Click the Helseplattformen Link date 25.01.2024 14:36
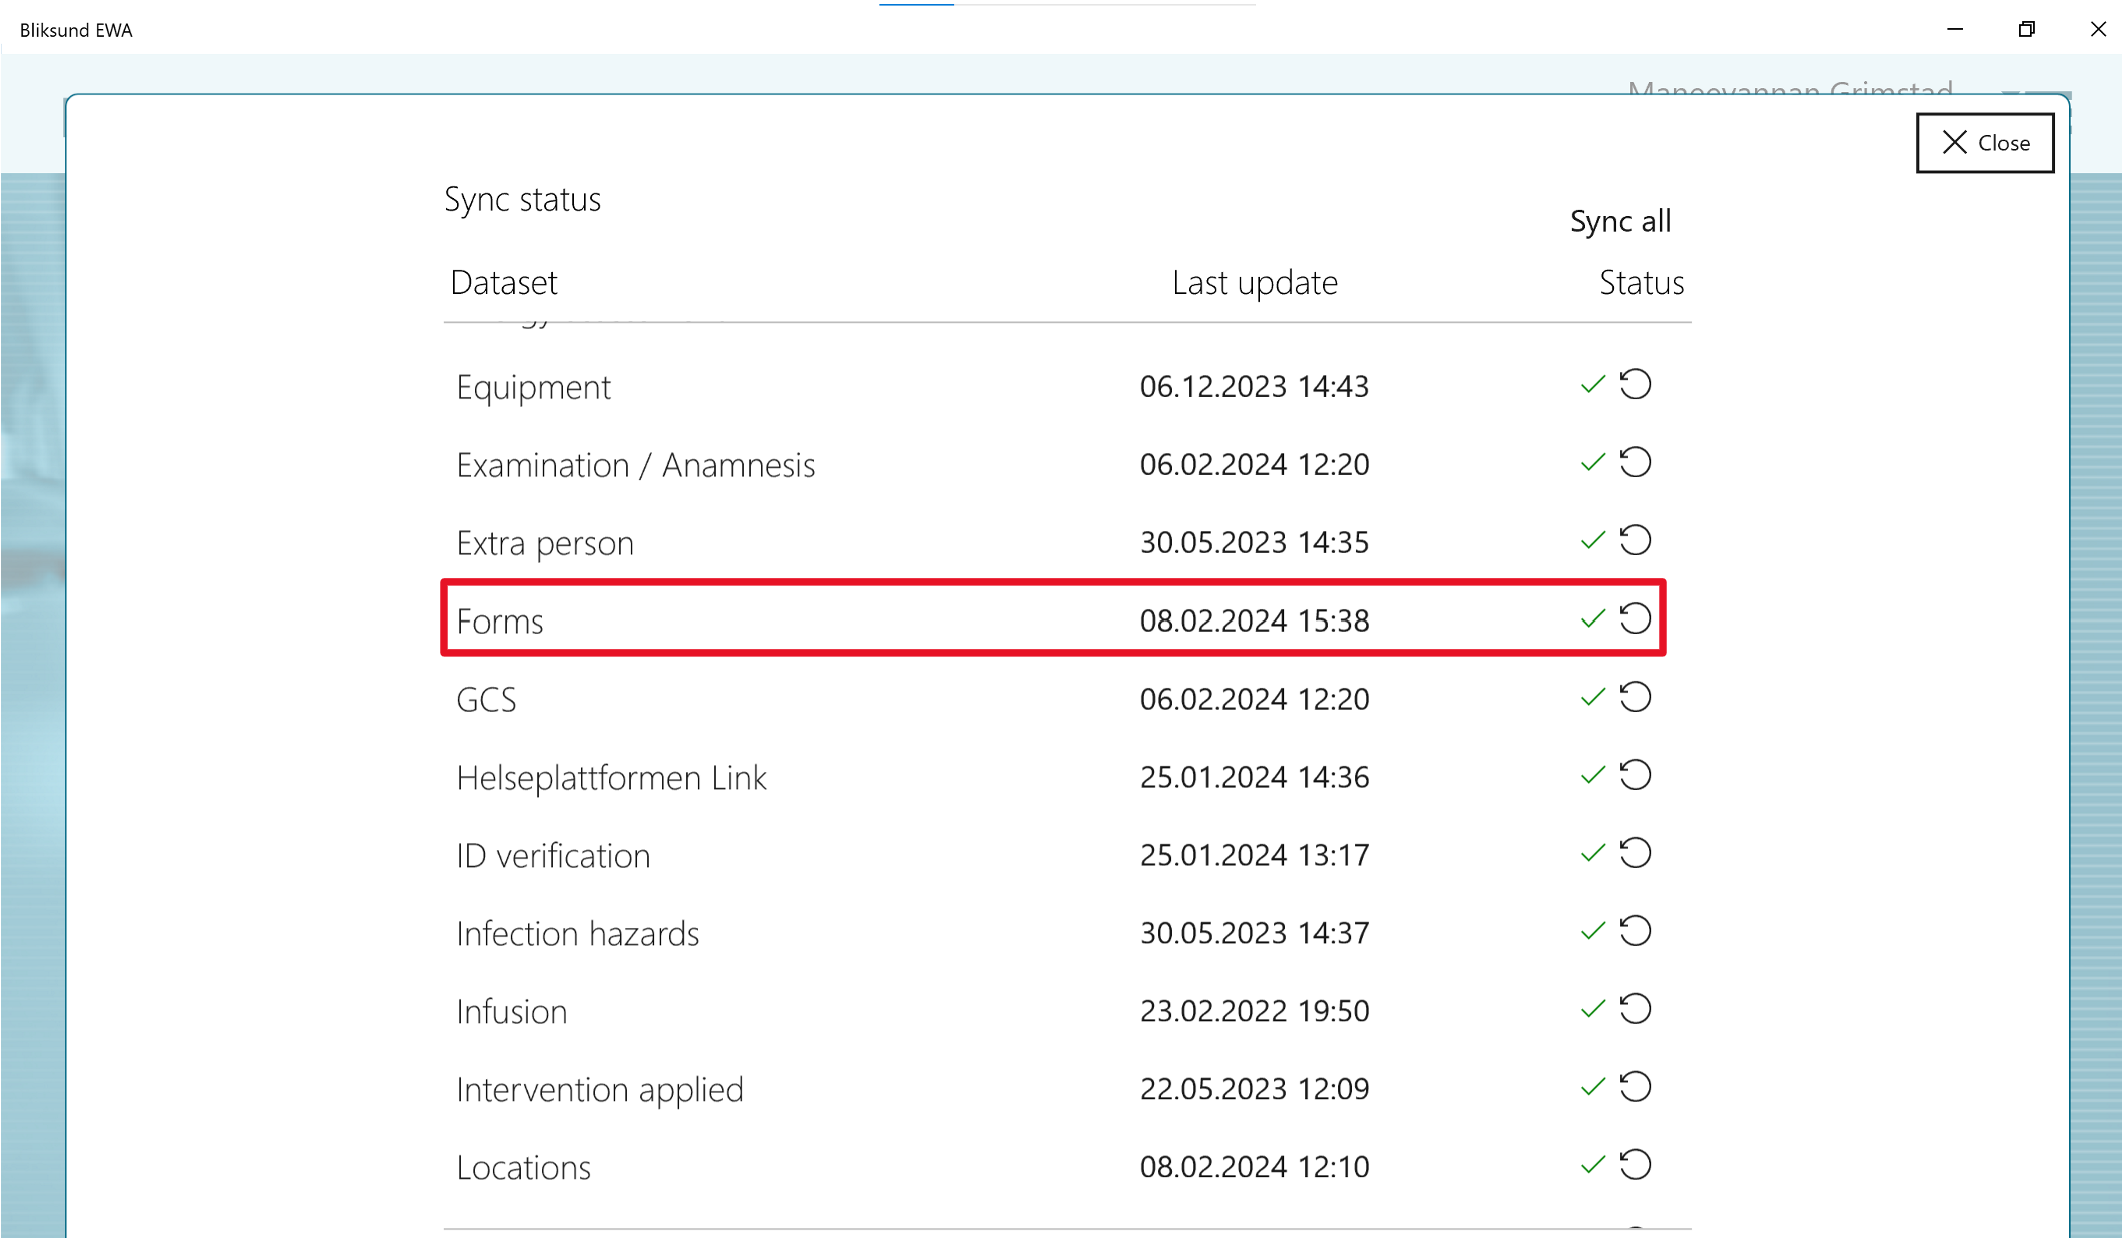The height and width of the screenshot is (1238, 2122). click(1254, 776)
